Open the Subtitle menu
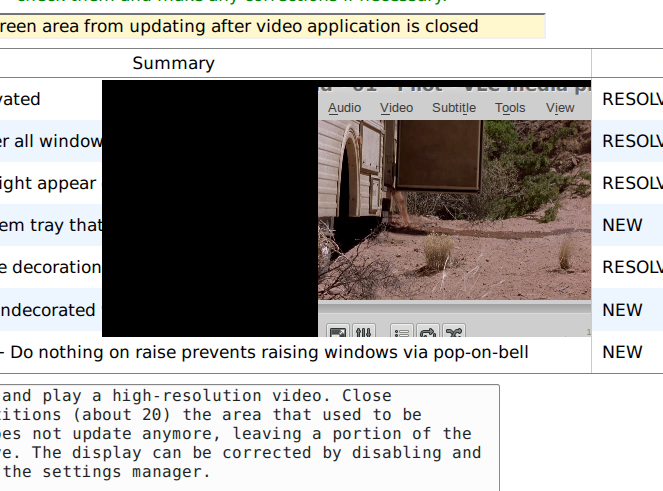 [x=454, y=108]
